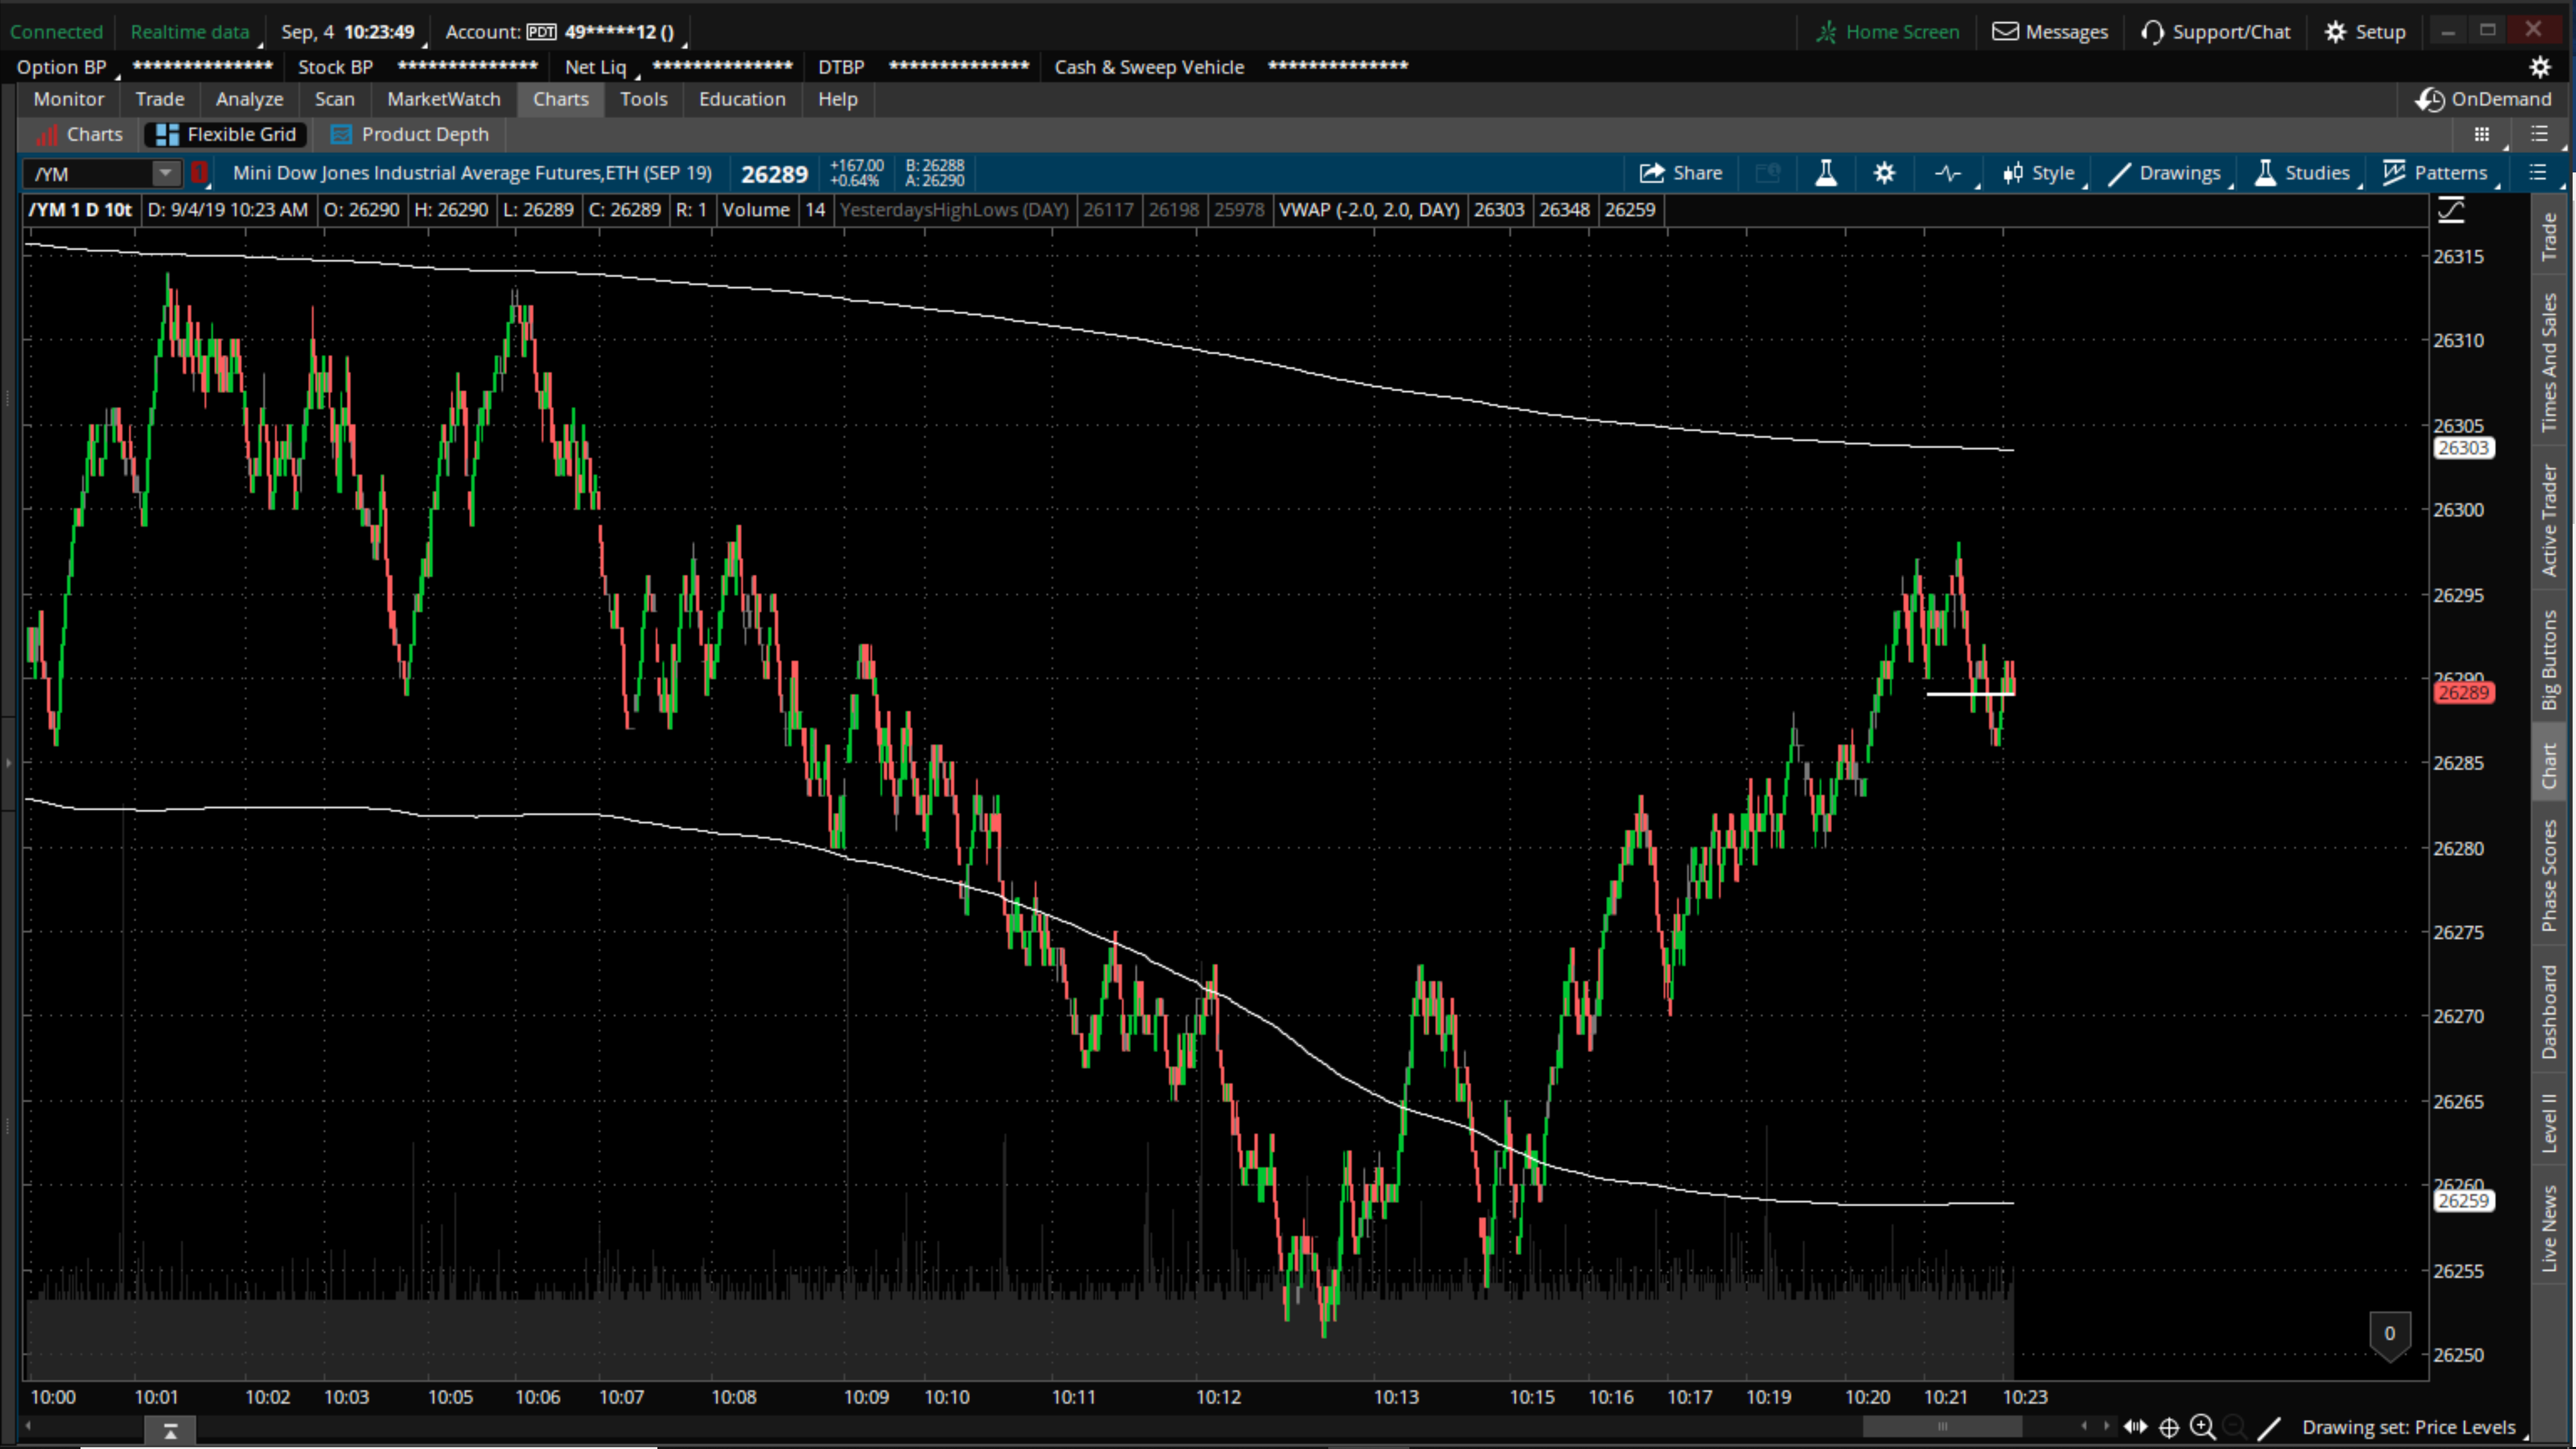Open the chart grid layout icon
Viewport: 2576px width, 1449px height.
click(2481, 134)
